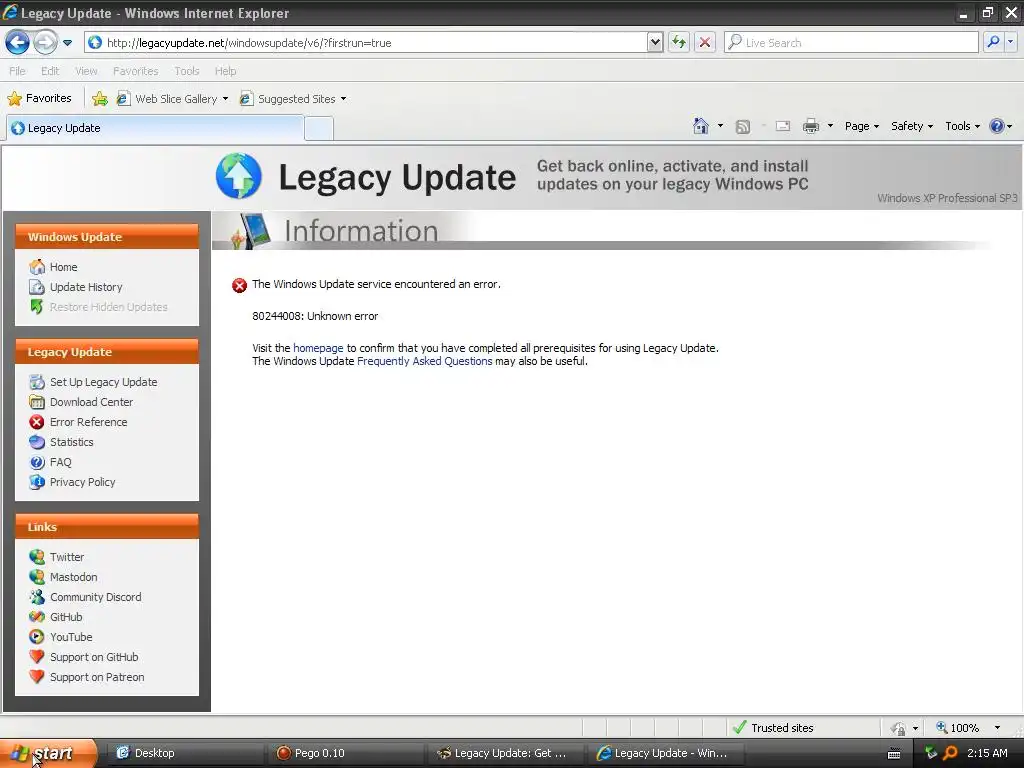
Task: Open the Favorites menu in menu bar
Action: [135, 71]
